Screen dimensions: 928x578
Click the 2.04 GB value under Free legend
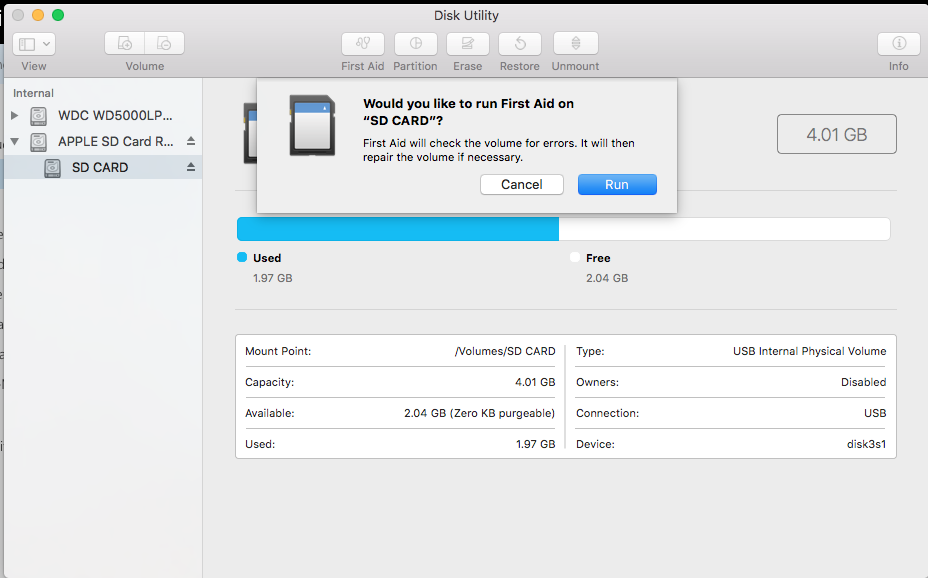607,278
